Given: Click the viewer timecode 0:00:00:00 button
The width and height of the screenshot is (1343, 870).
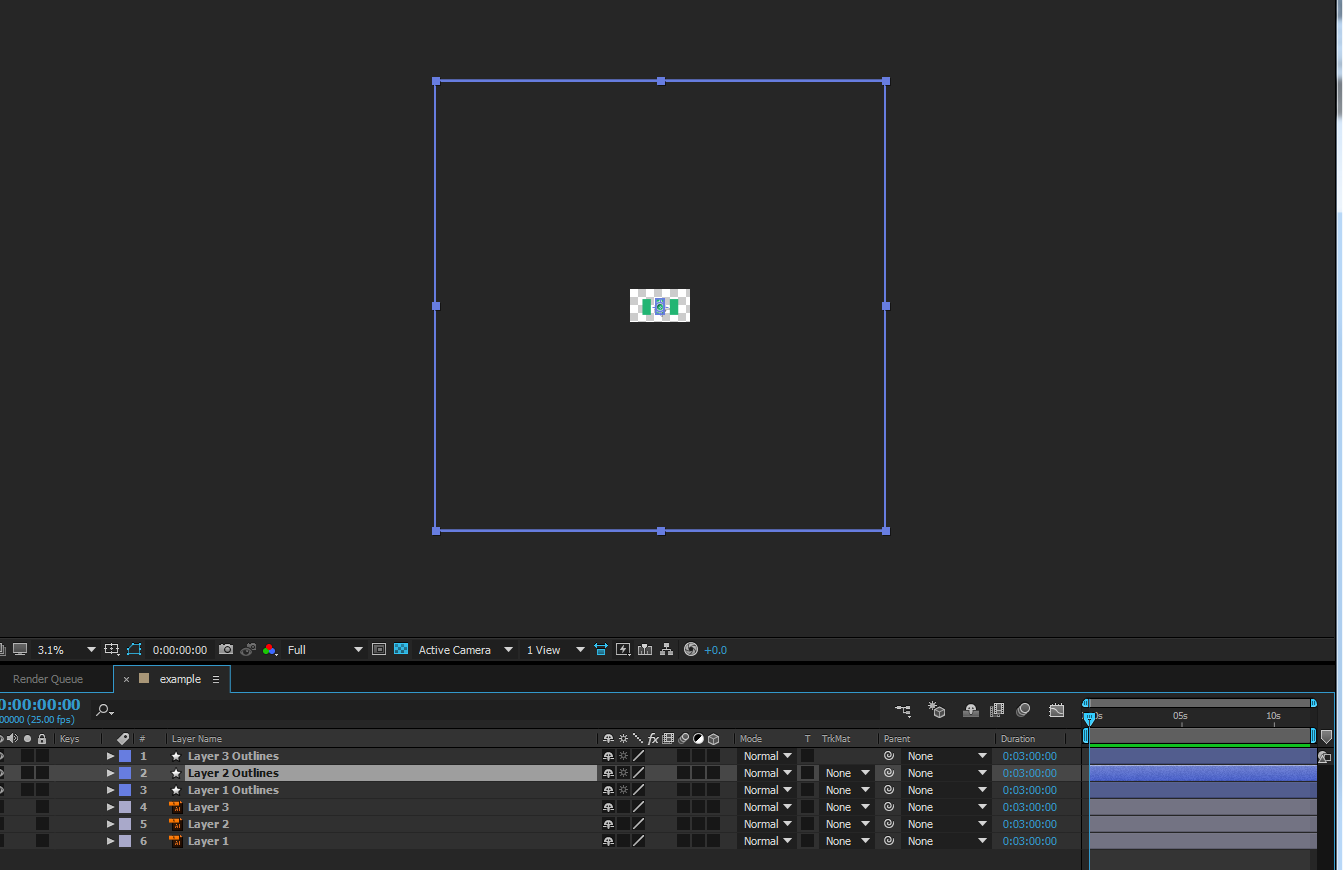Looking at the screenshot, I should click(180, 649).
